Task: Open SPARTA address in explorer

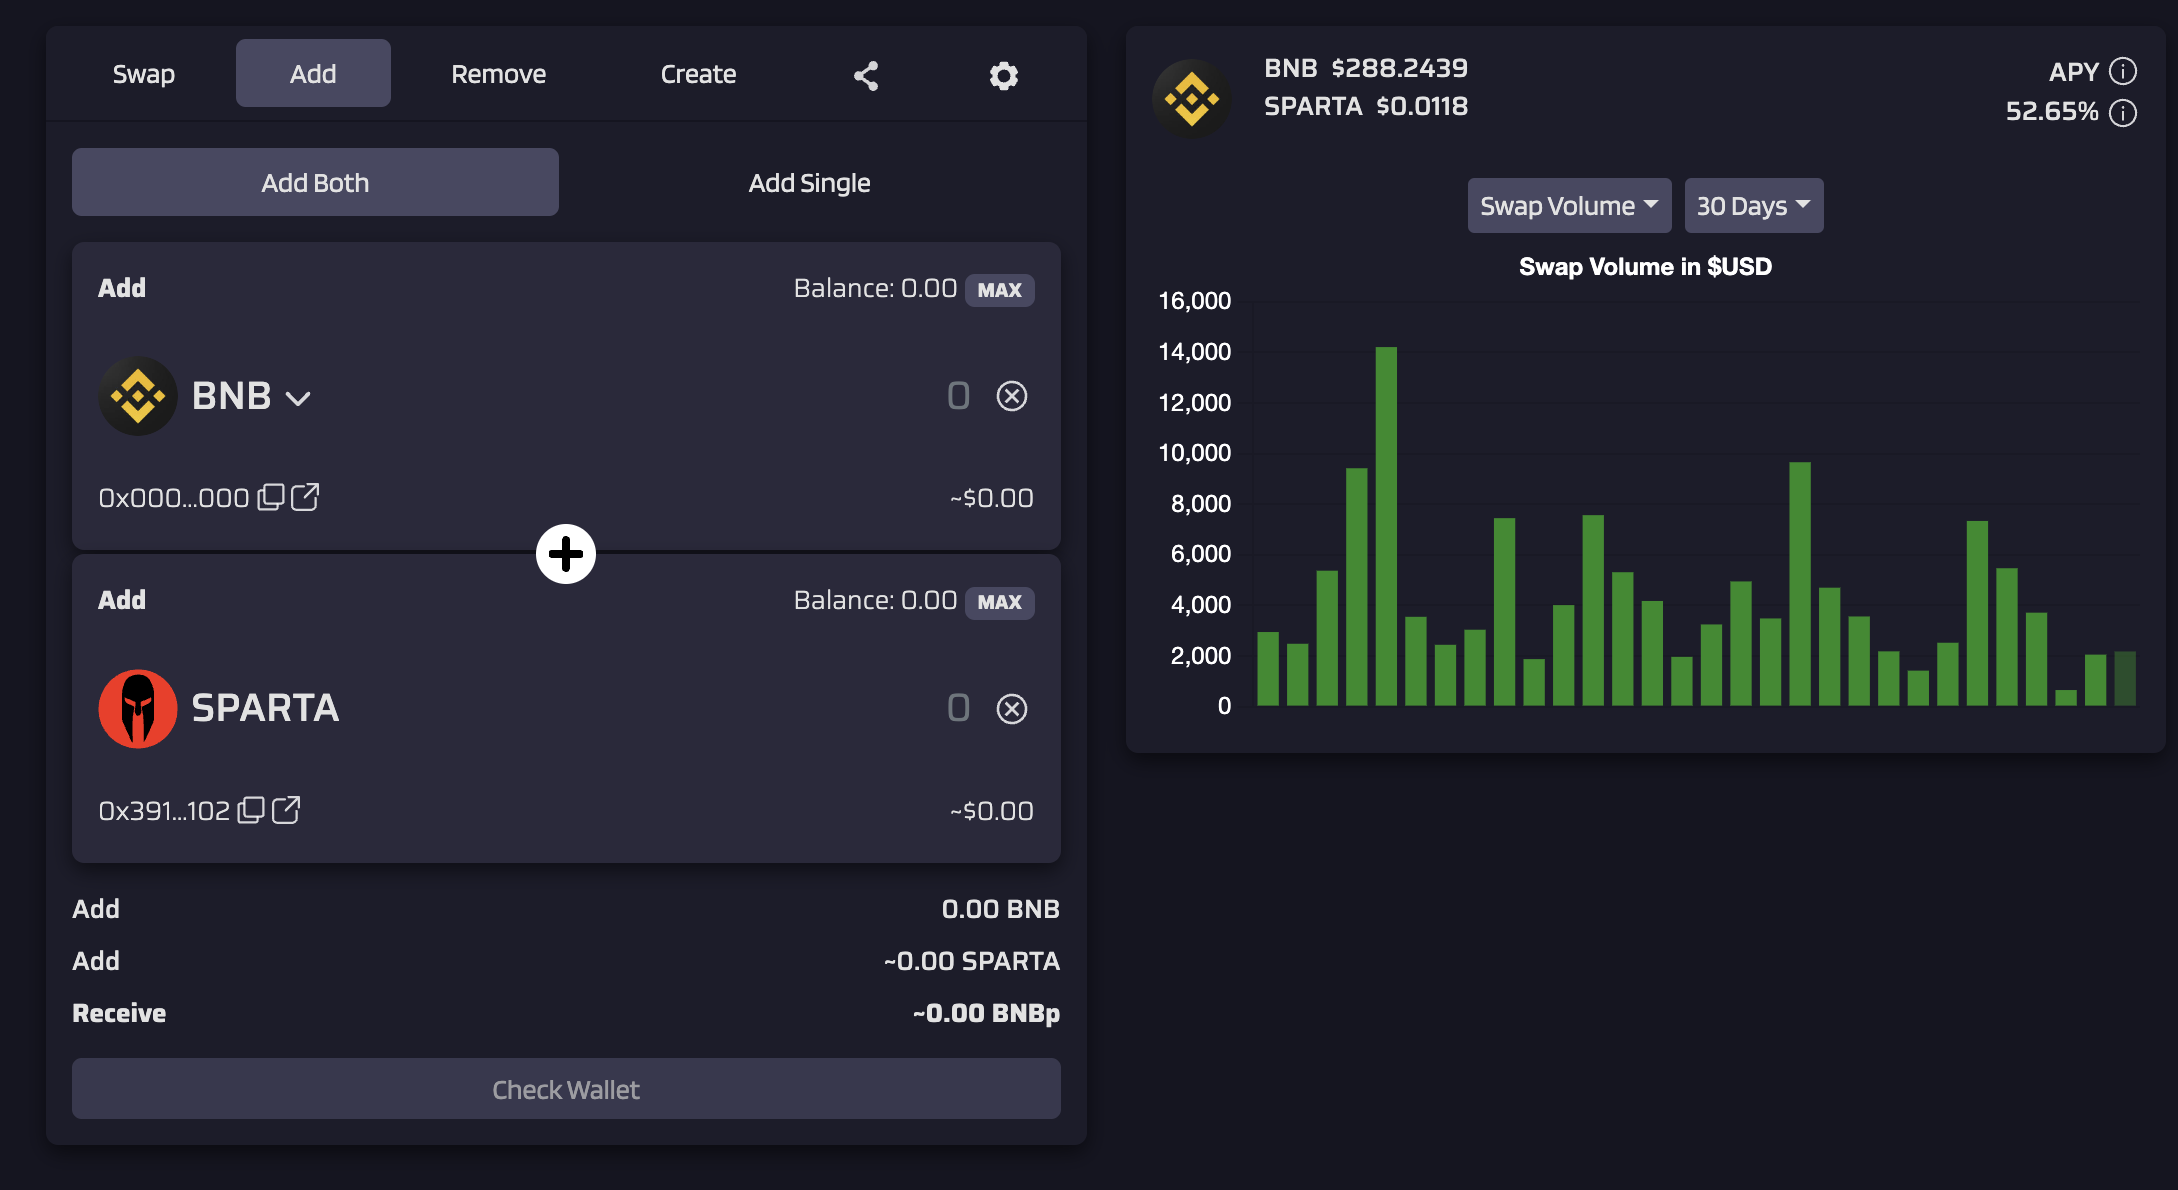Action: (286, 810)
